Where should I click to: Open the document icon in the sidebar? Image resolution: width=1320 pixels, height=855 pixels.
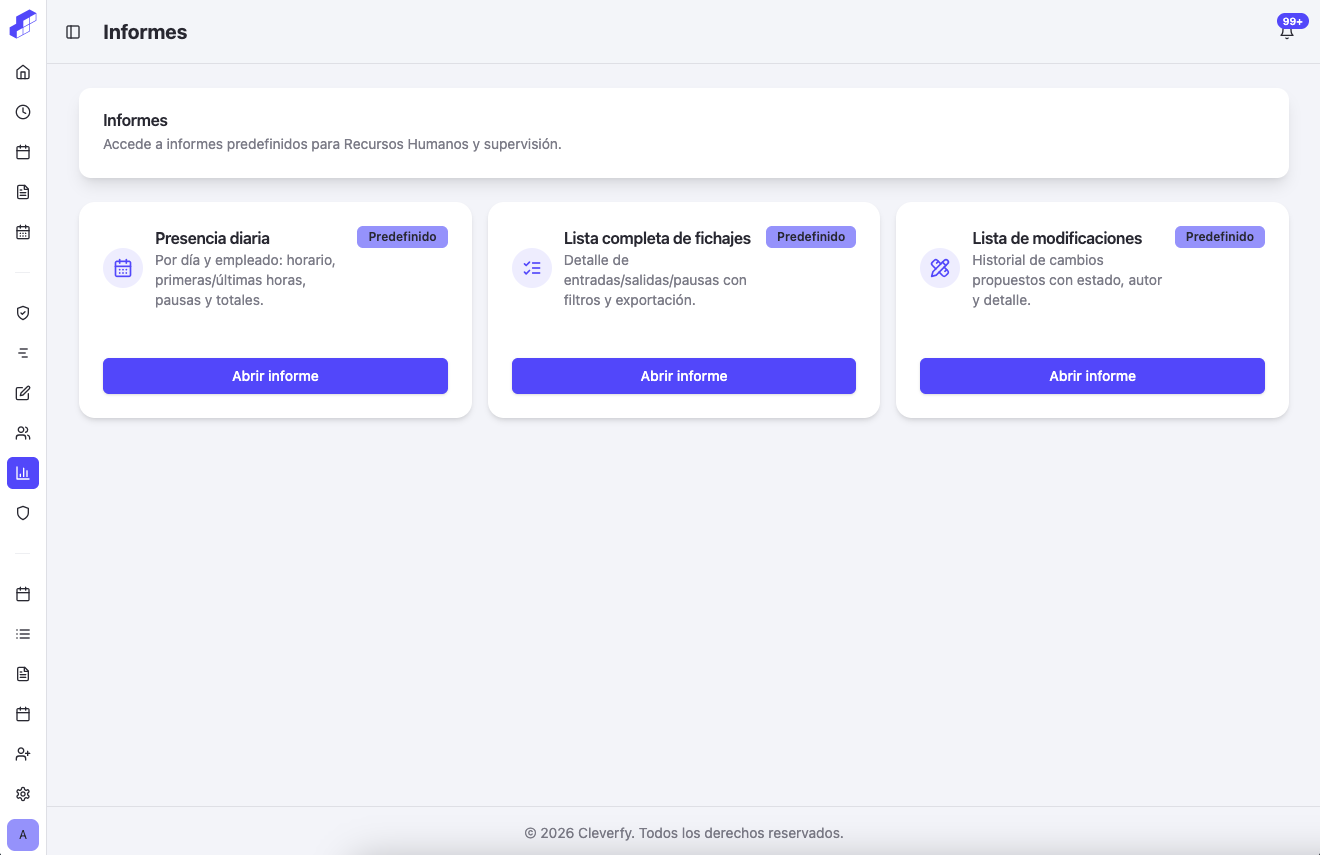click(22, 192)
